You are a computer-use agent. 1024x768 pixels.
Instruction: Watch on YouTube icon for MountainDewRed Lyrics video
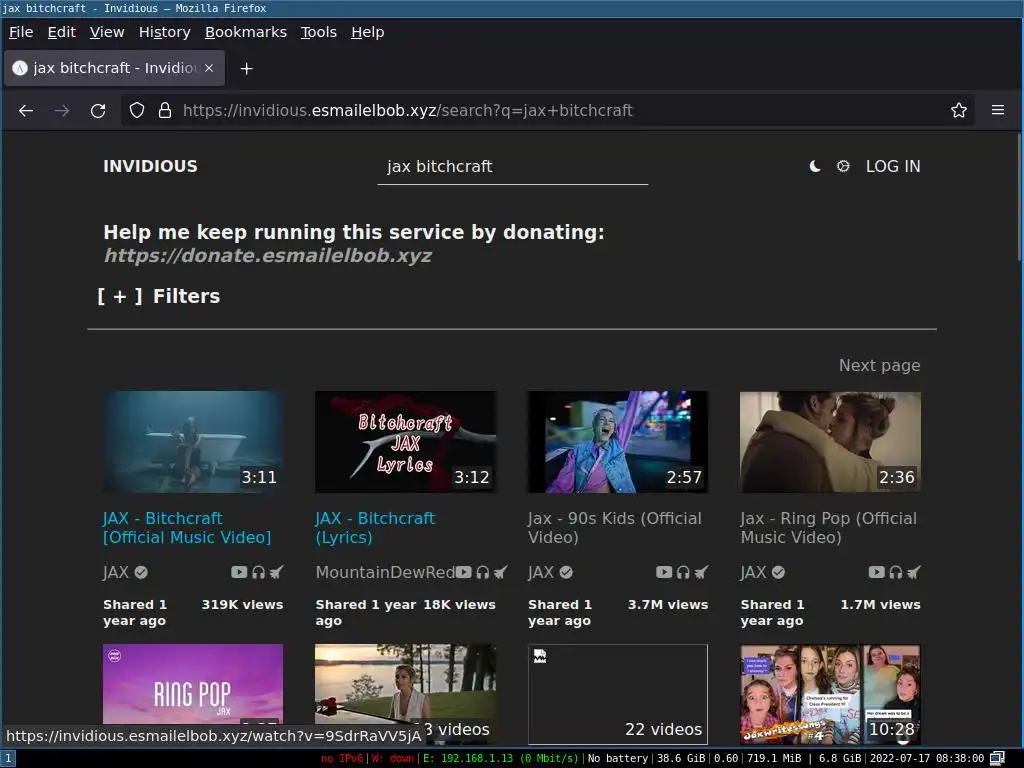[463, 572]
